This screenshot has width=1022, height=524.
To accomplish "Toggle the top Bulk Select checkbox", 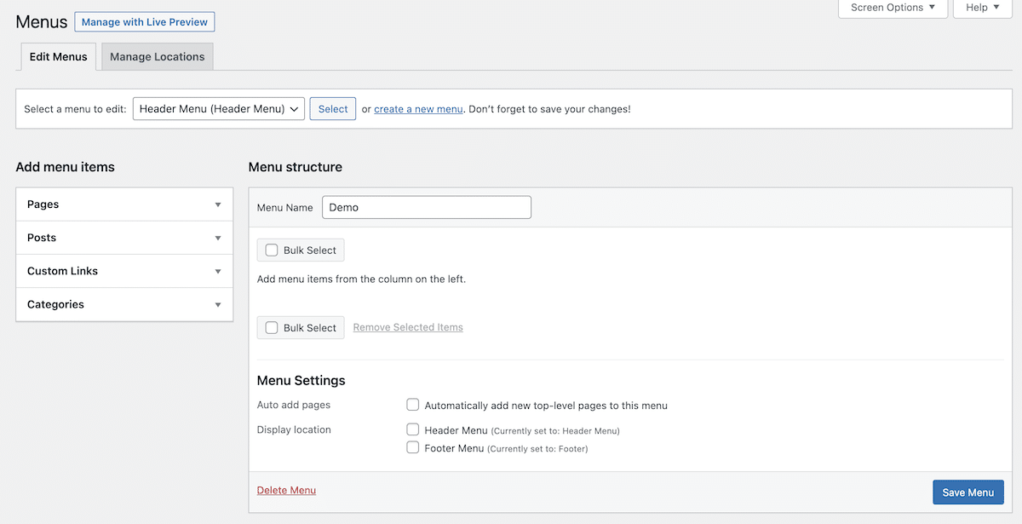I will coord(272,250).
